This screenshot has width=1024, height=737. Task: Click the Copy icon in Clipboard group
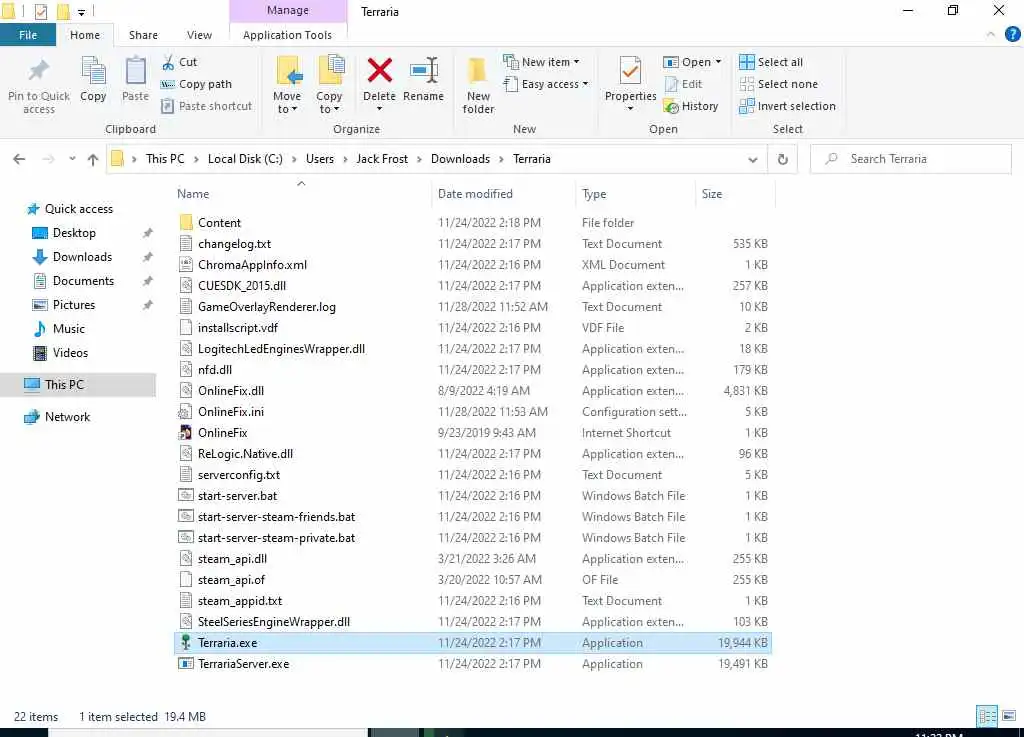(93, 71)
